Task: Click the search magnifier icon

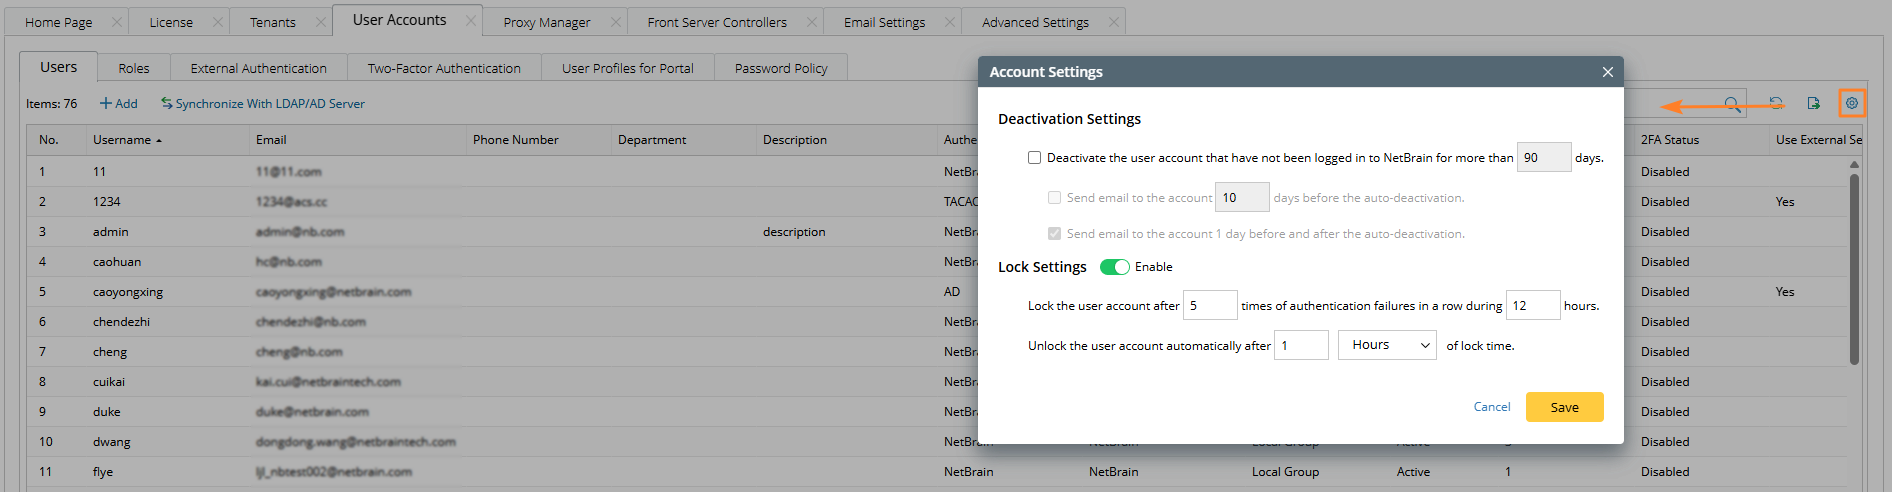Action: pos(1732,104)
